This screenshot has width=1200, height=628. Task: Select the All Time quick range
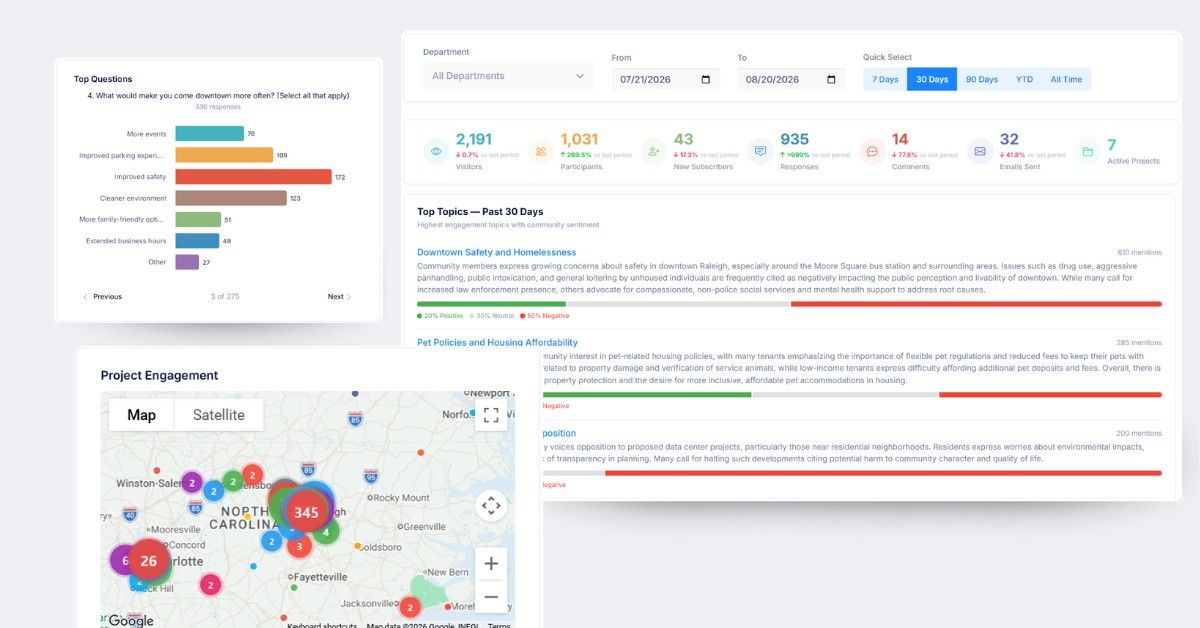pyautogui.click(x=1066, y=79)
